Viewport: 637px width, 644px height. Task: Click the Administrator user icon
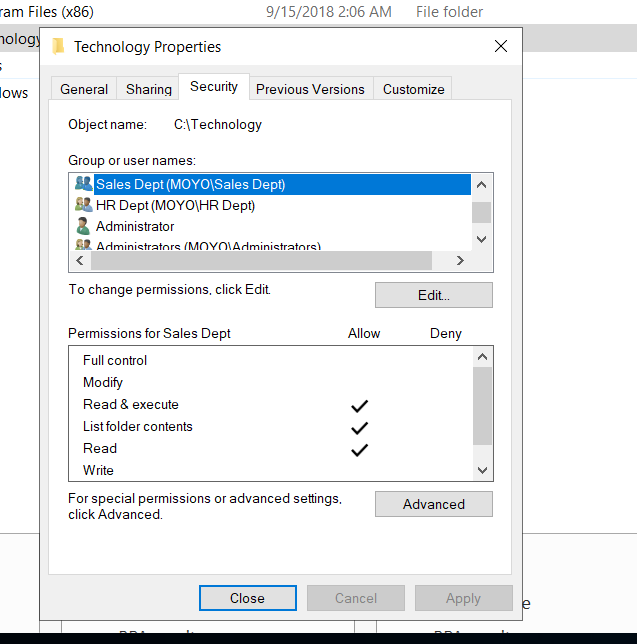click(83, 226)
